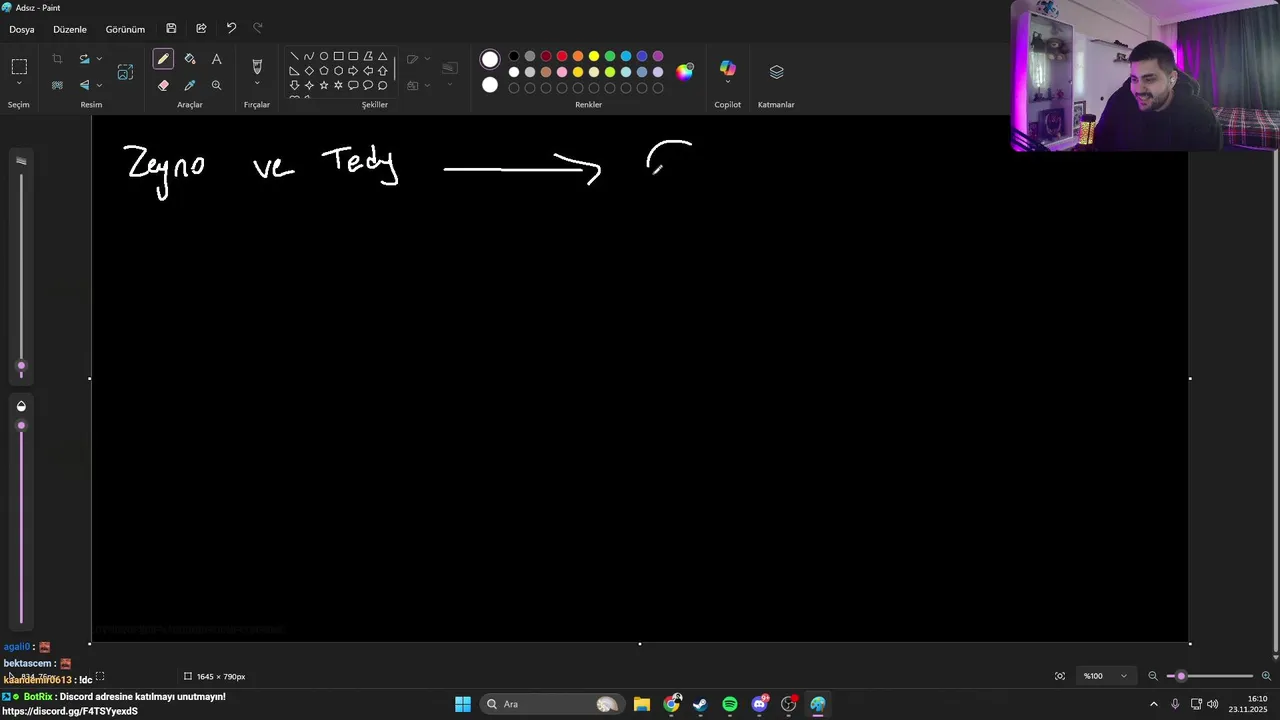Open the %100 zoom level dropdown

(1105, 676)
